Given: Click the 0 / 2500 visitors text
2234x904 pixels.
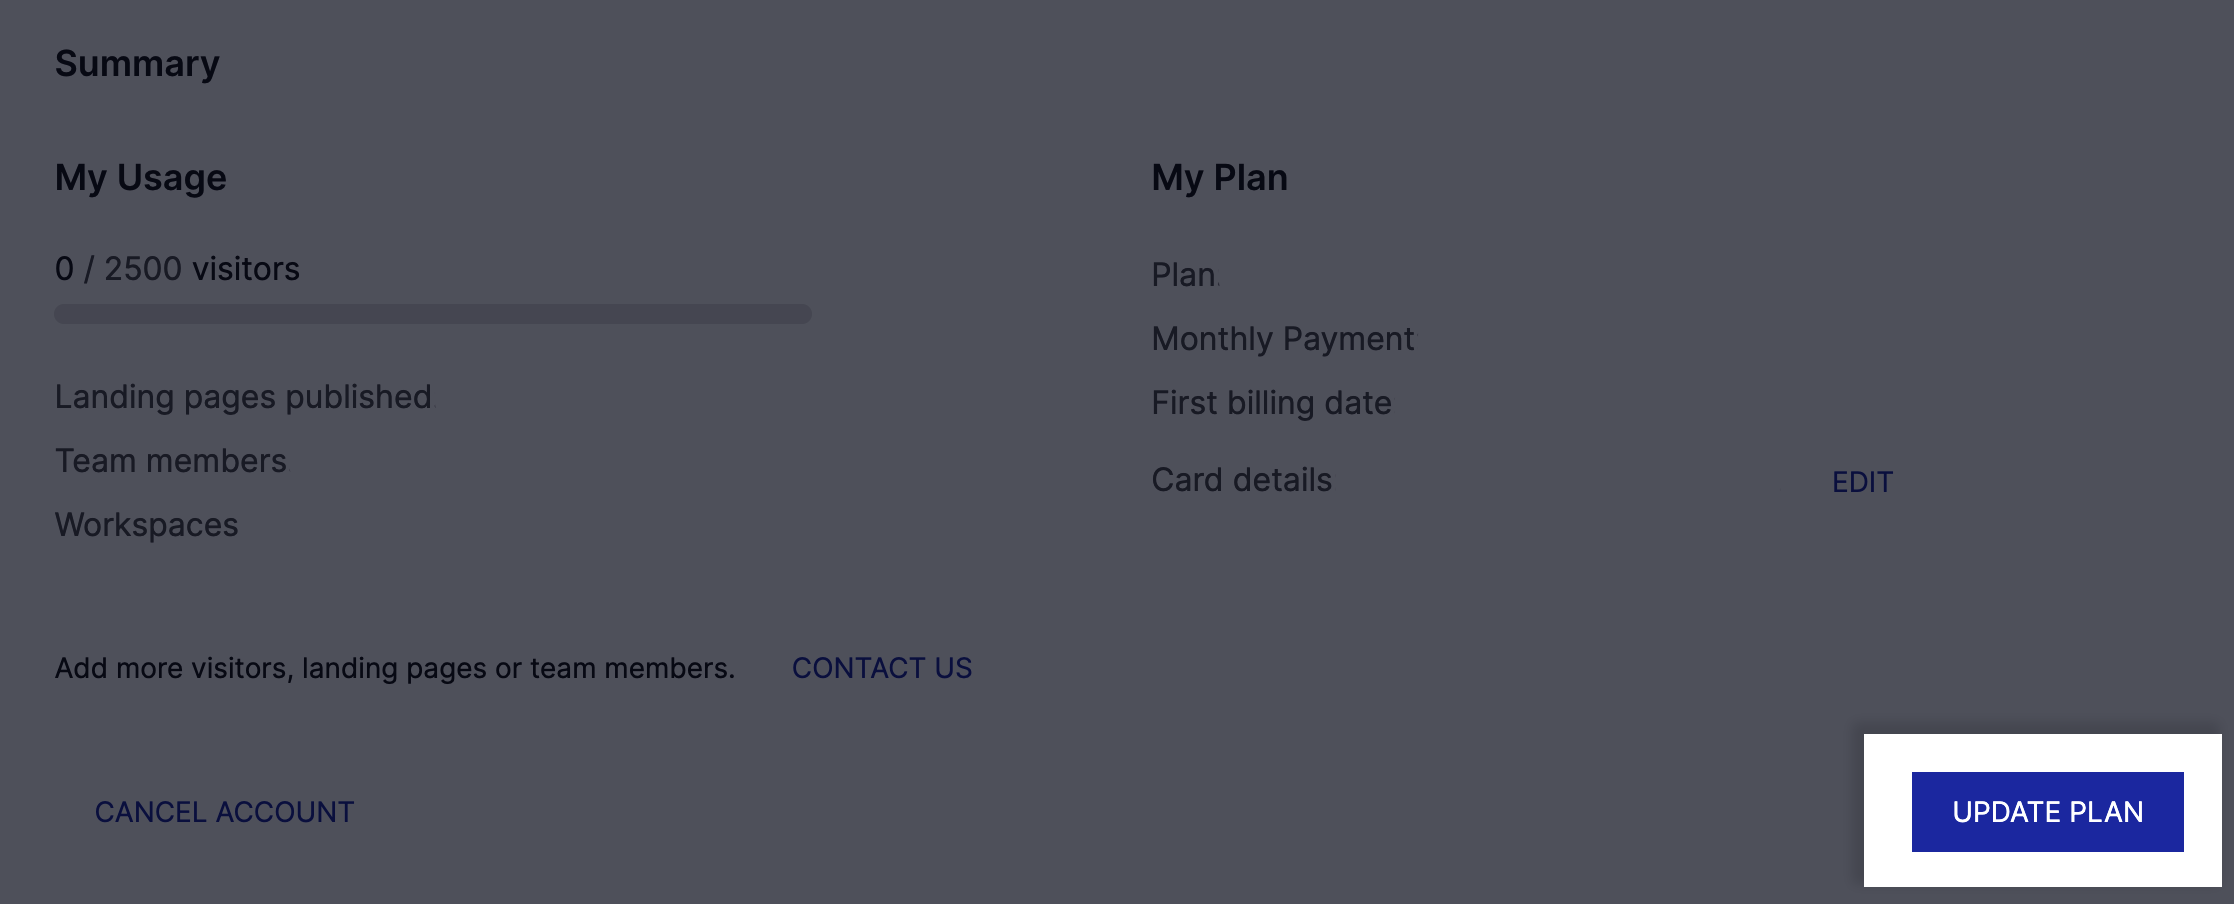Looking at the screenshot, I should click(x=177, y=269).
